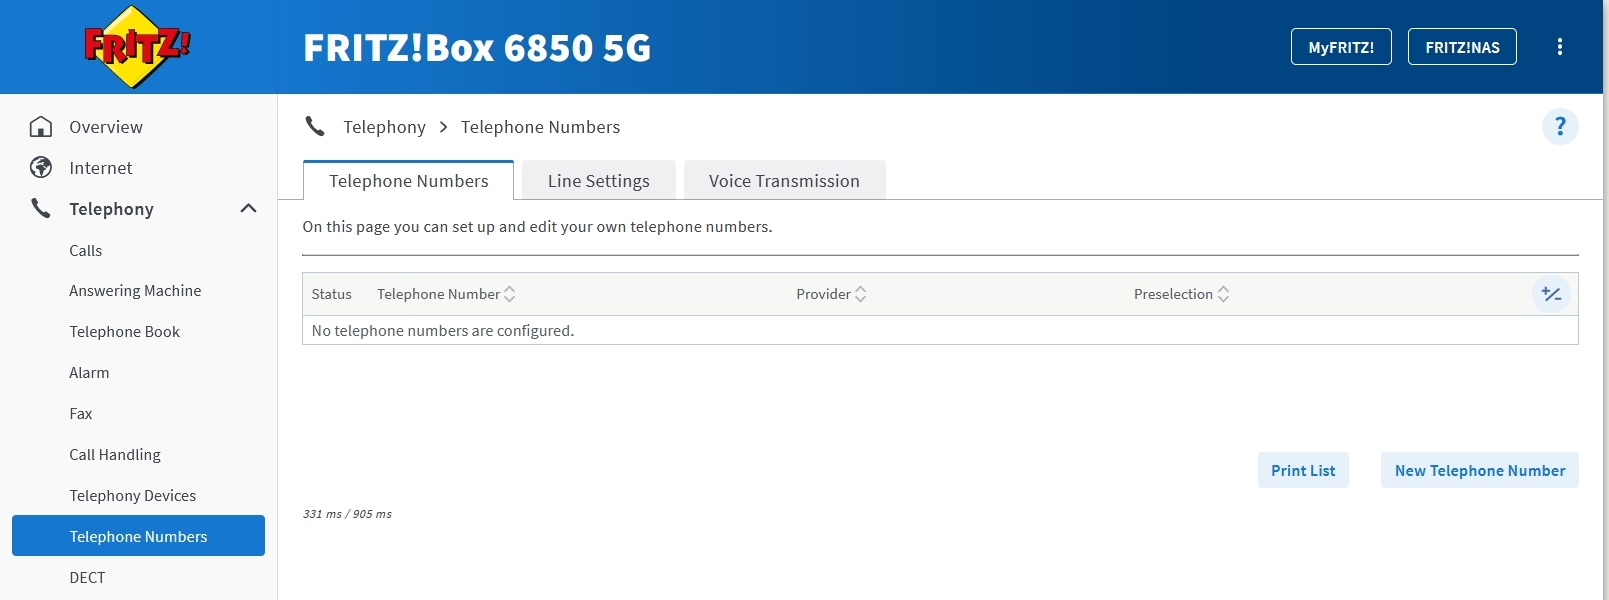Sort by Preselection column
This screenshot has height=600, width=1609.
tap(1181, 294)
